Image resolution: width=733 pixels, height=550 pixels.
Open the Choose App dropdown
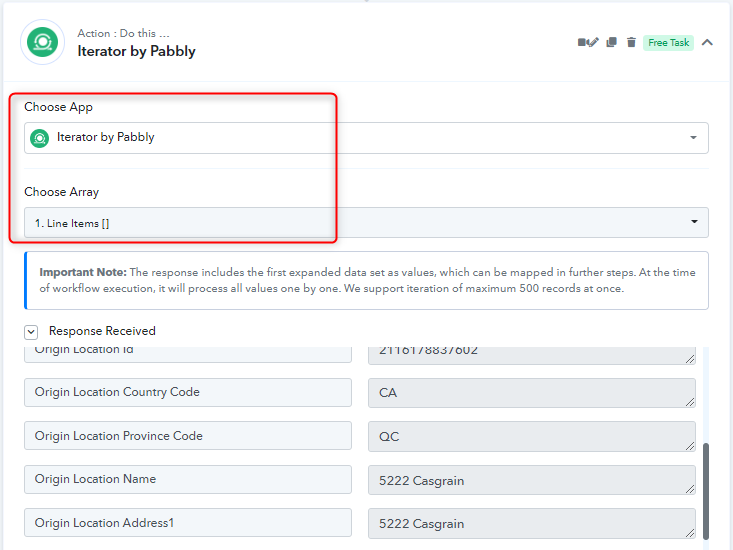tap(366, 138)
